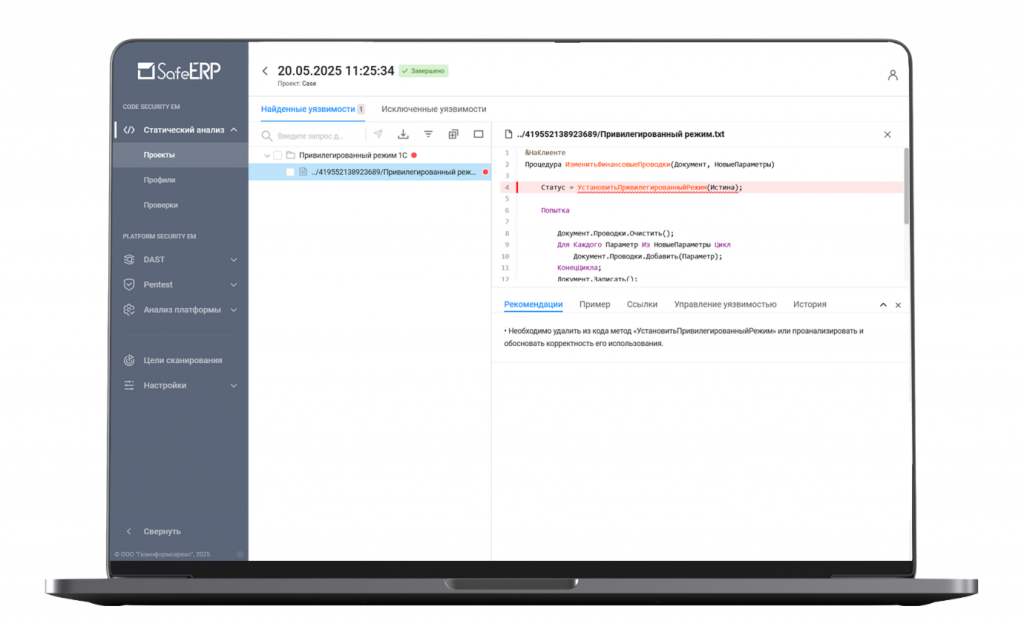Tick the checkbox for Привилегированный режим 1С folder
Image resolution: width=1024 pixels, height=629 pixels.
(x=278, y=155)
